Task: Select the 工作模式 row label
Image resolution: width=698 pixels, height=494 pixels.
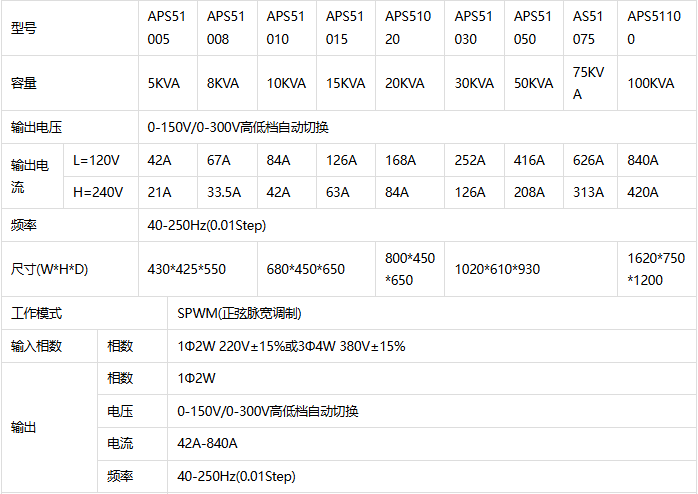Action: click(36, 313)
